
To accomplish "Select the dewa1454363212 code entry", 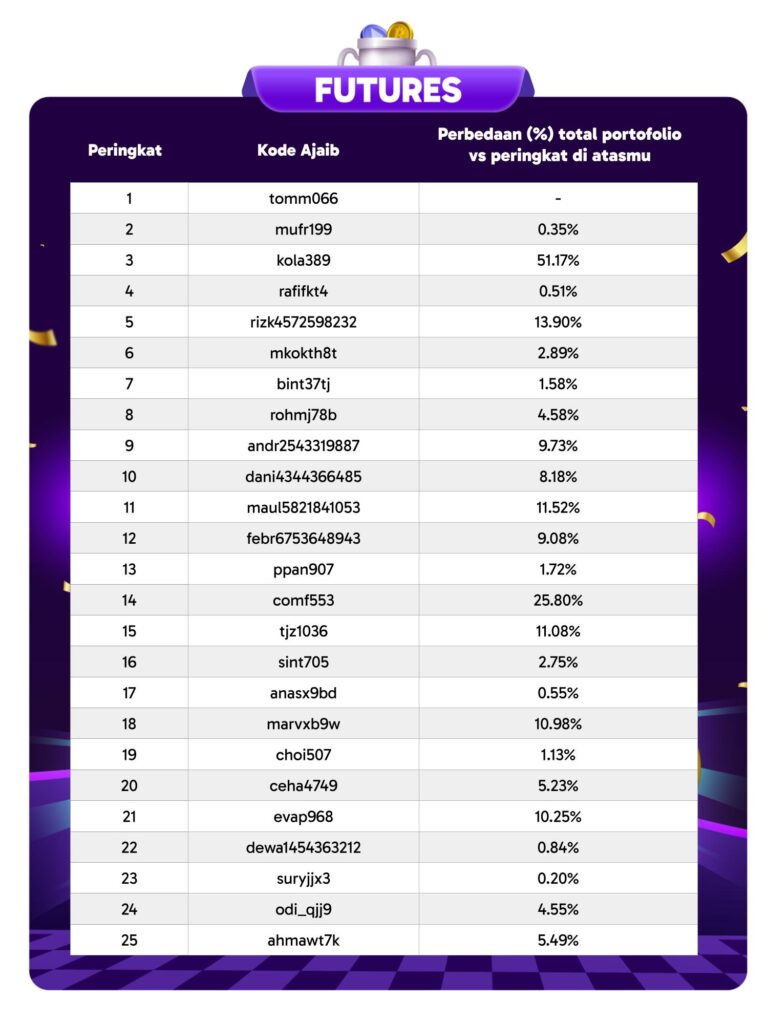I will (304, 848).
